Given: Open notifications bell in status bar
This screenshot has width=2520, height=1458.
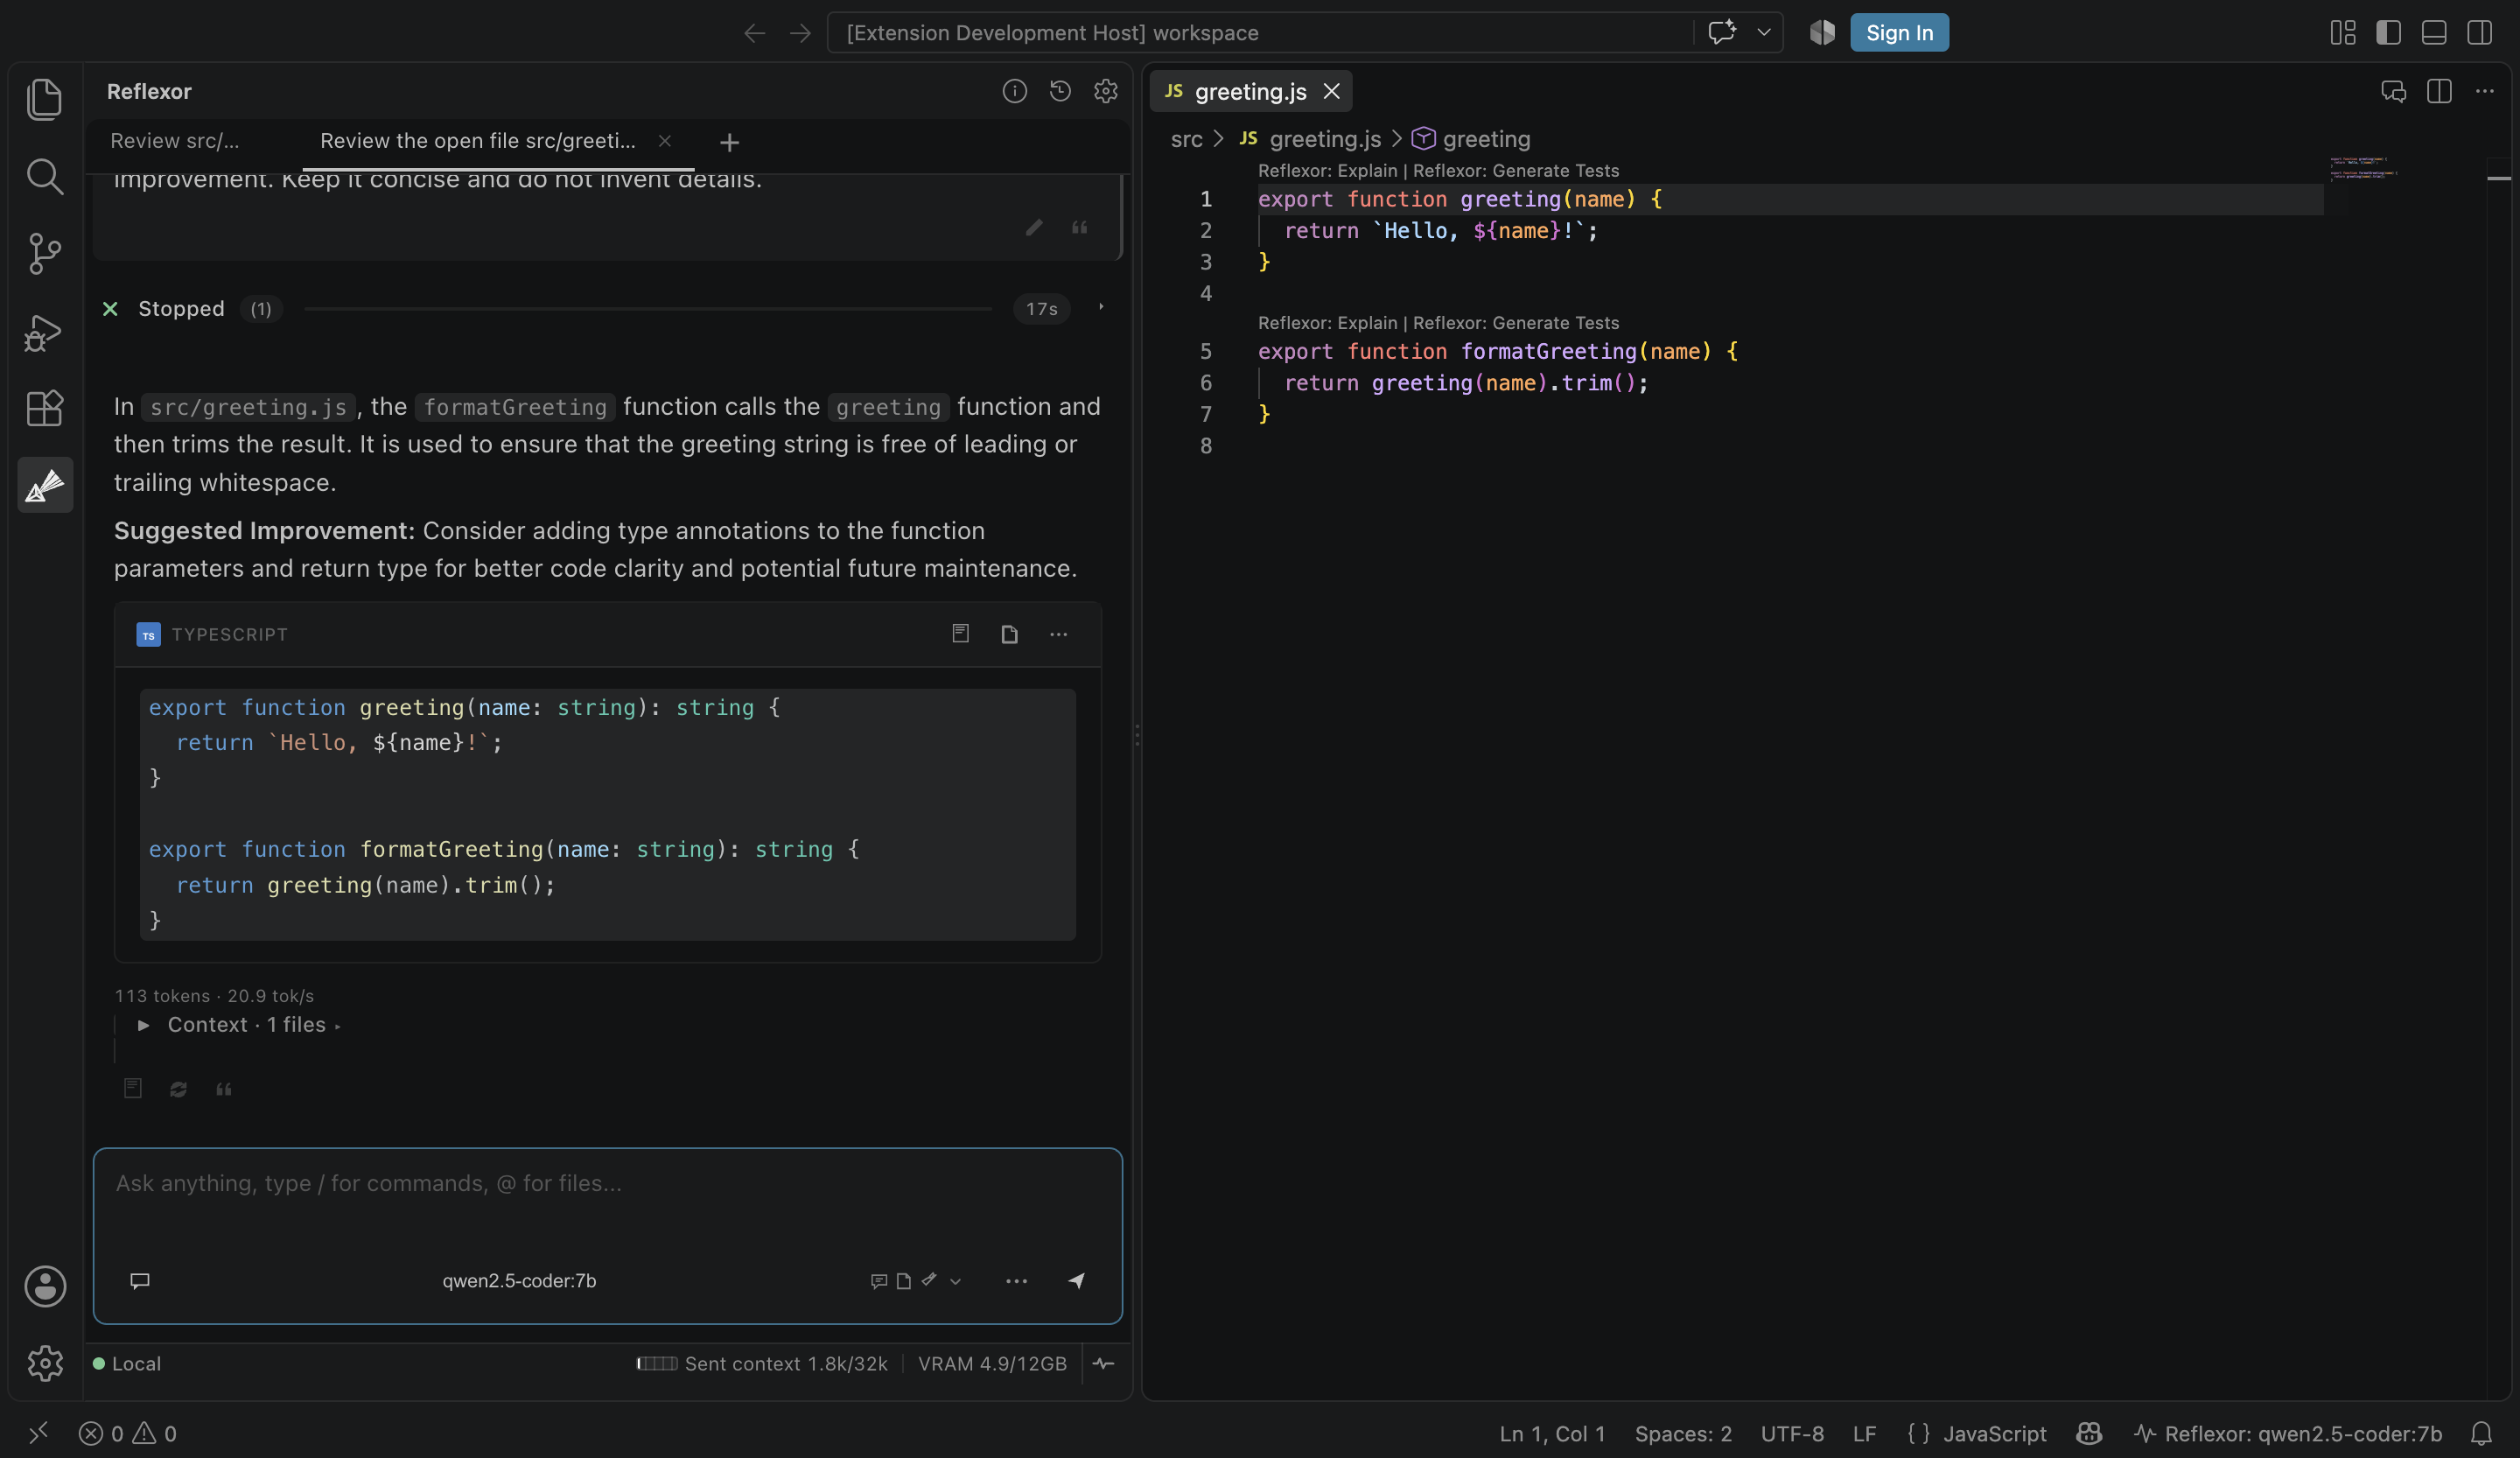Looking at the screenshot, I should (x=2481, y=1433).
